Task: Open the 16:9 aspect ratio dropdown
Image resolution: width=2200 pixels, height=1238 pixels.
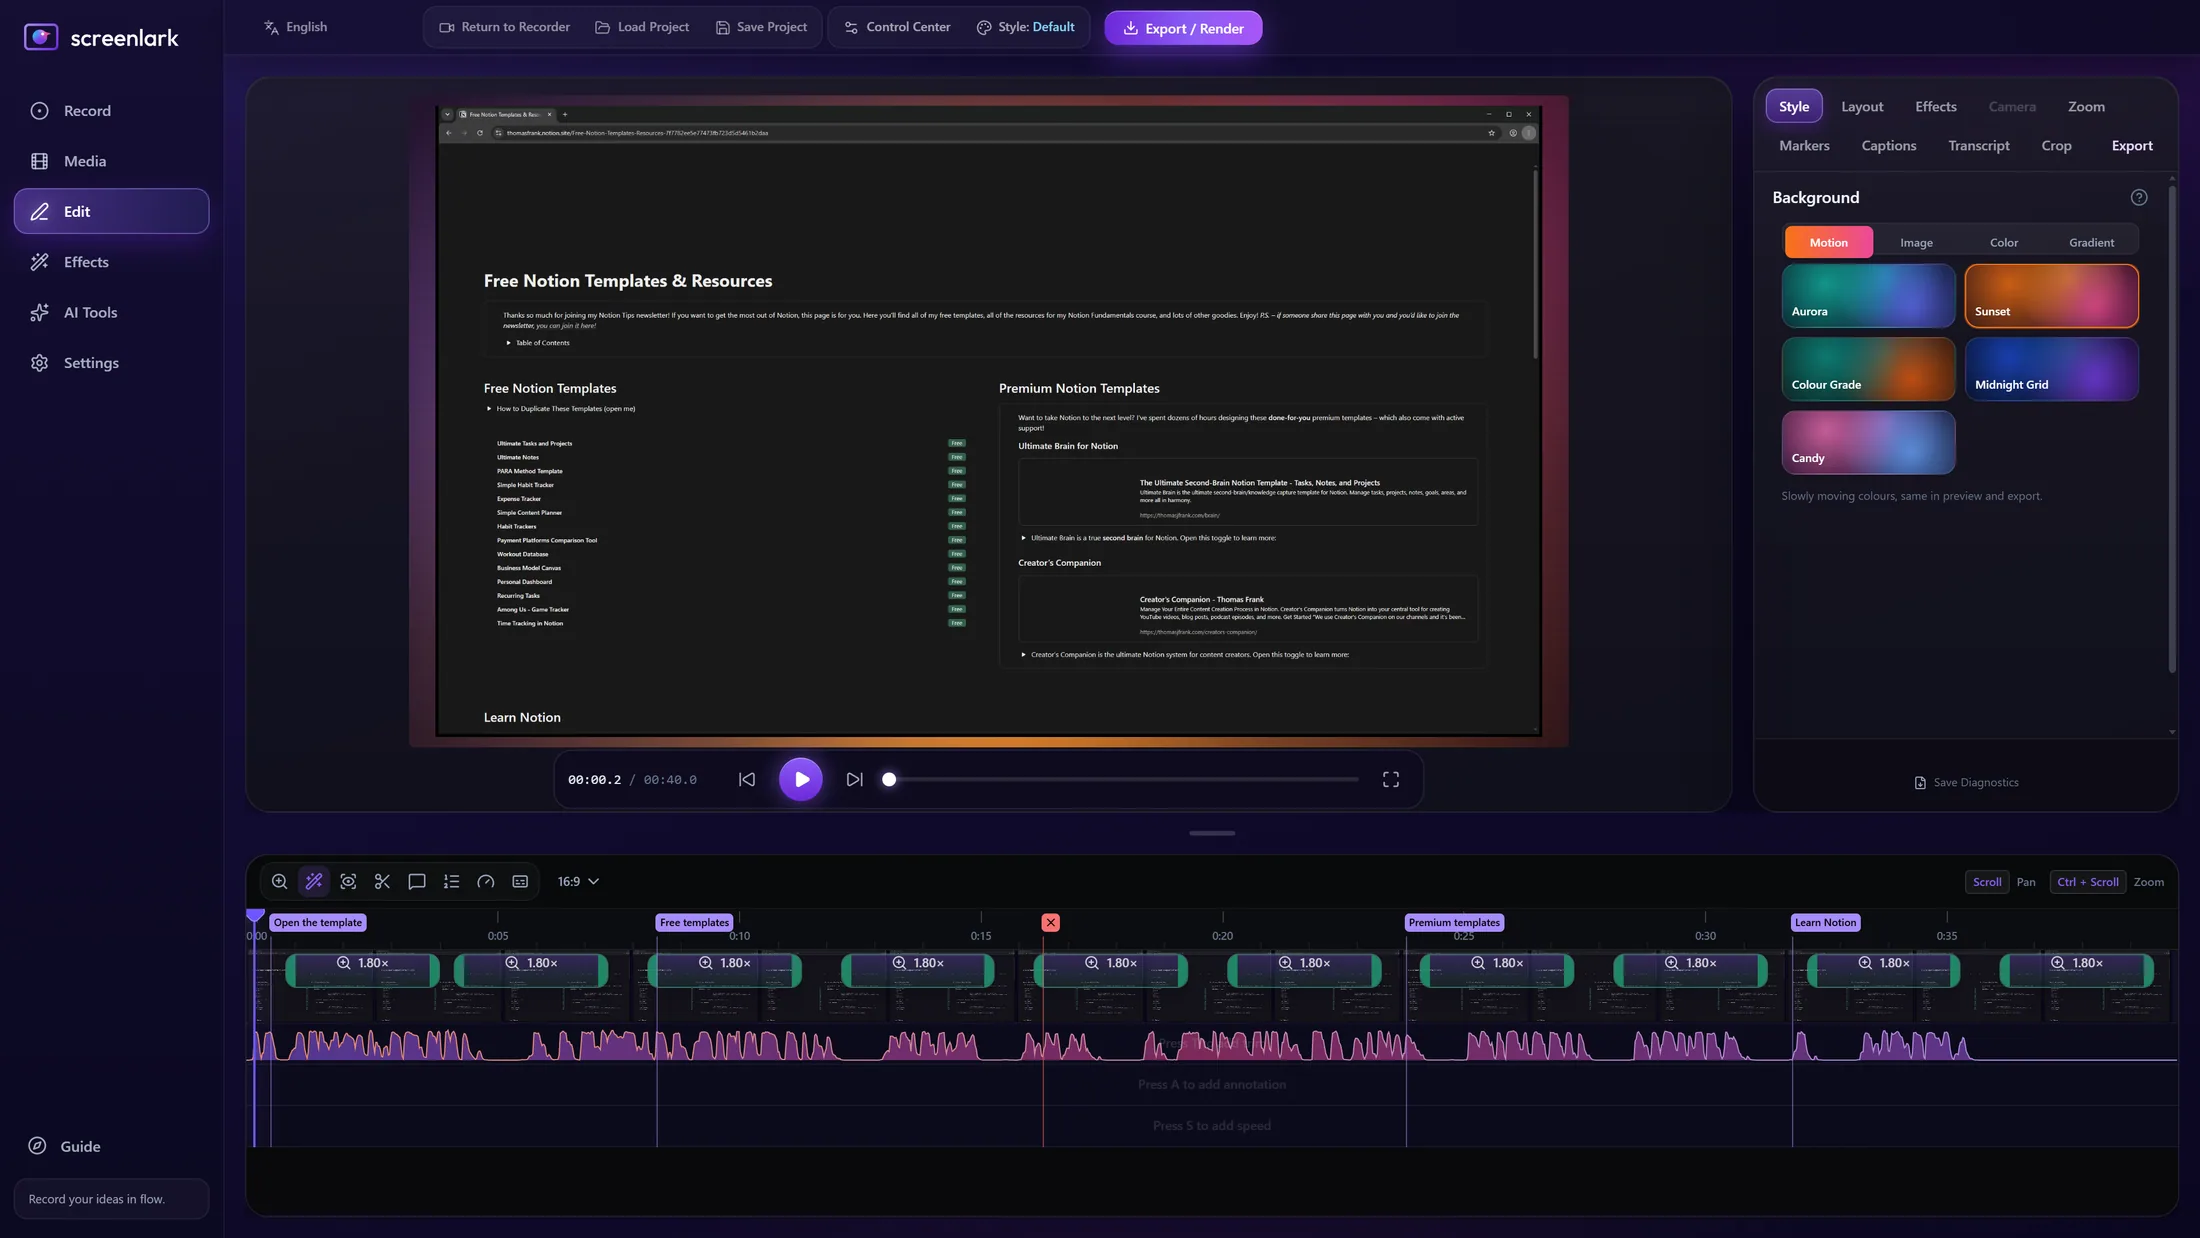Action: point(578,882)
